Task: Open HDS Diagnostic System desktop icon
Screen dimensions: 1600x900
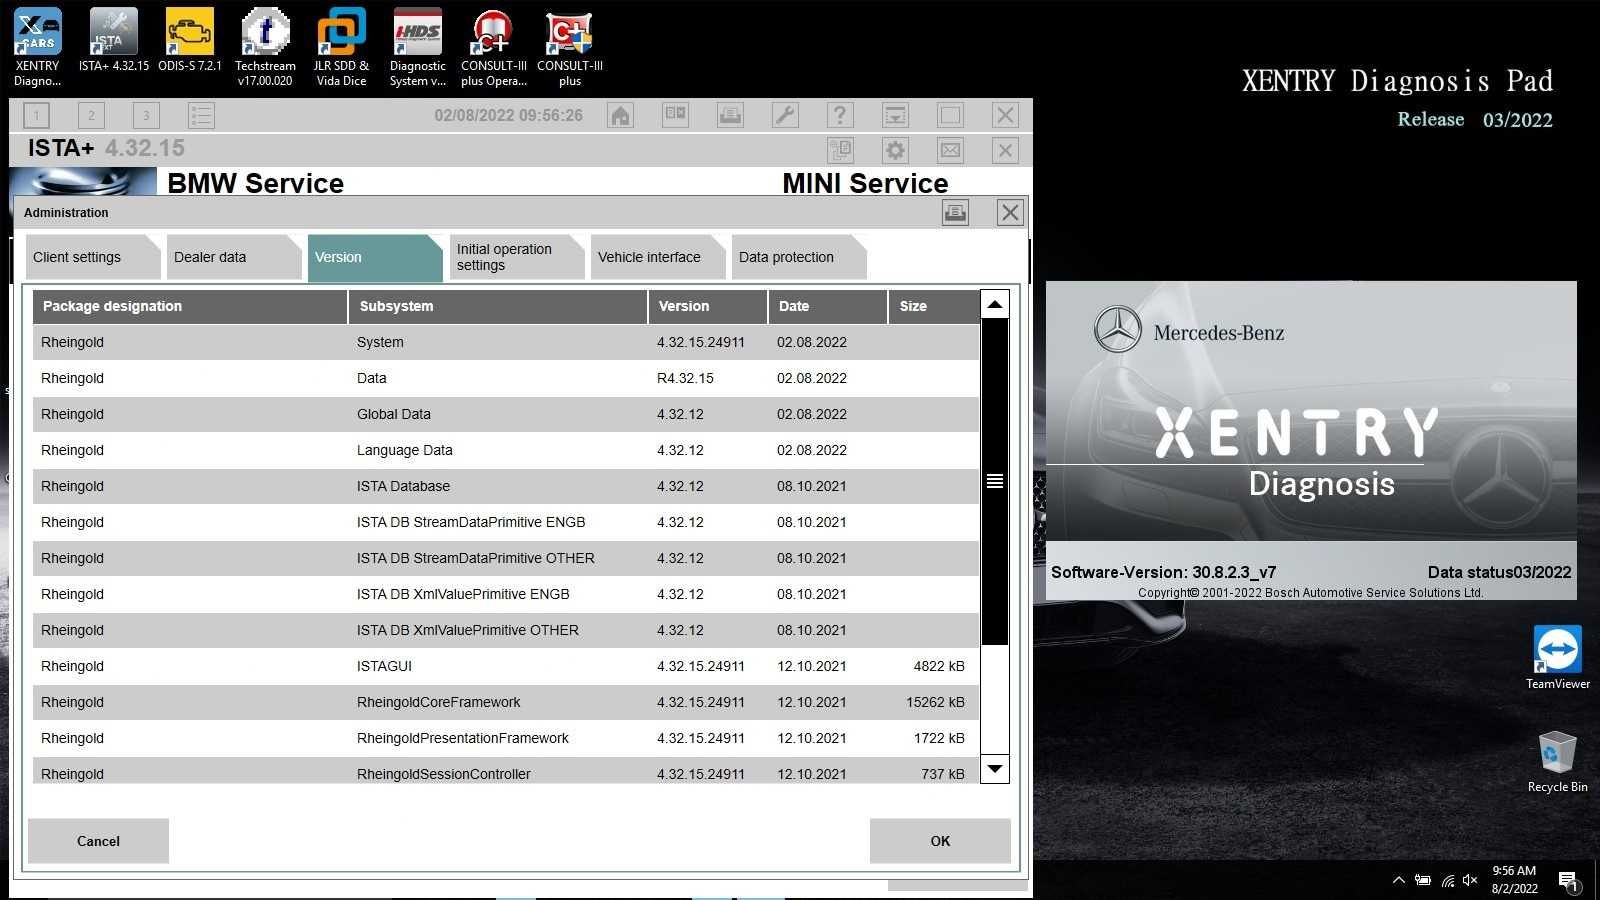Action: click(418, 48)
